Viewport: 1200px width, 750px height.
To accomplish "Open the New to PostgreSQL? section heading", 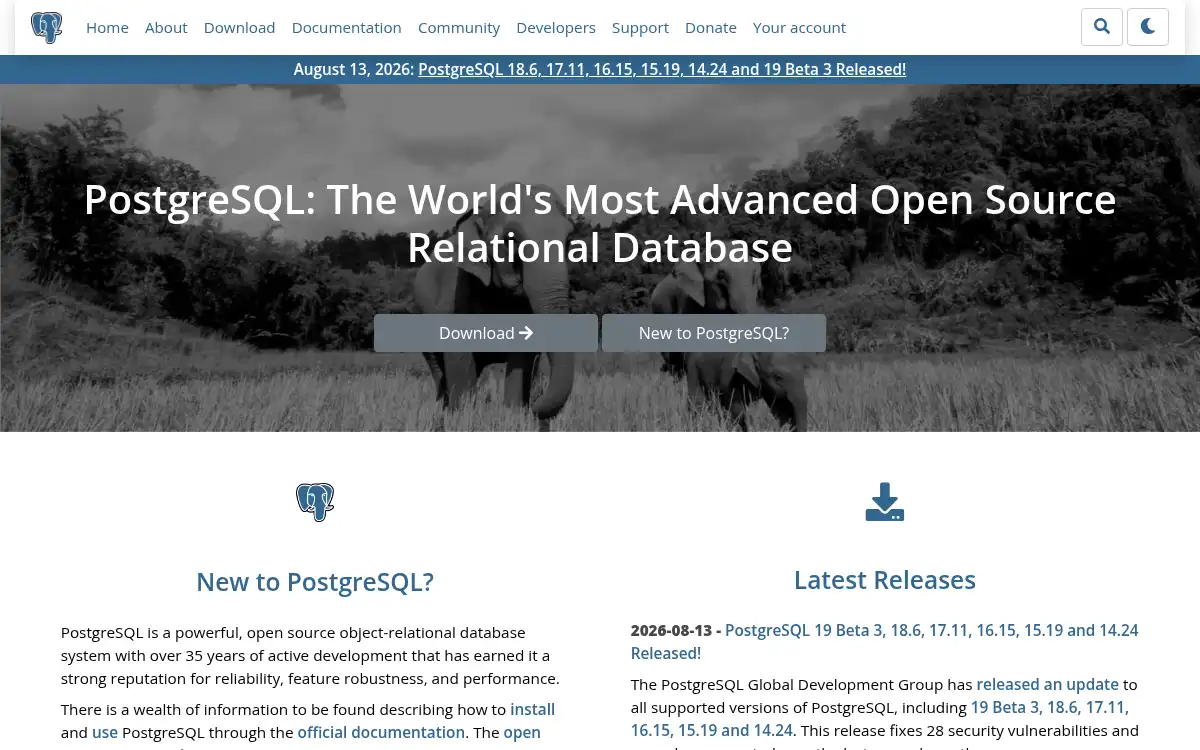I will pyautogui.click(x=315, y=582).
